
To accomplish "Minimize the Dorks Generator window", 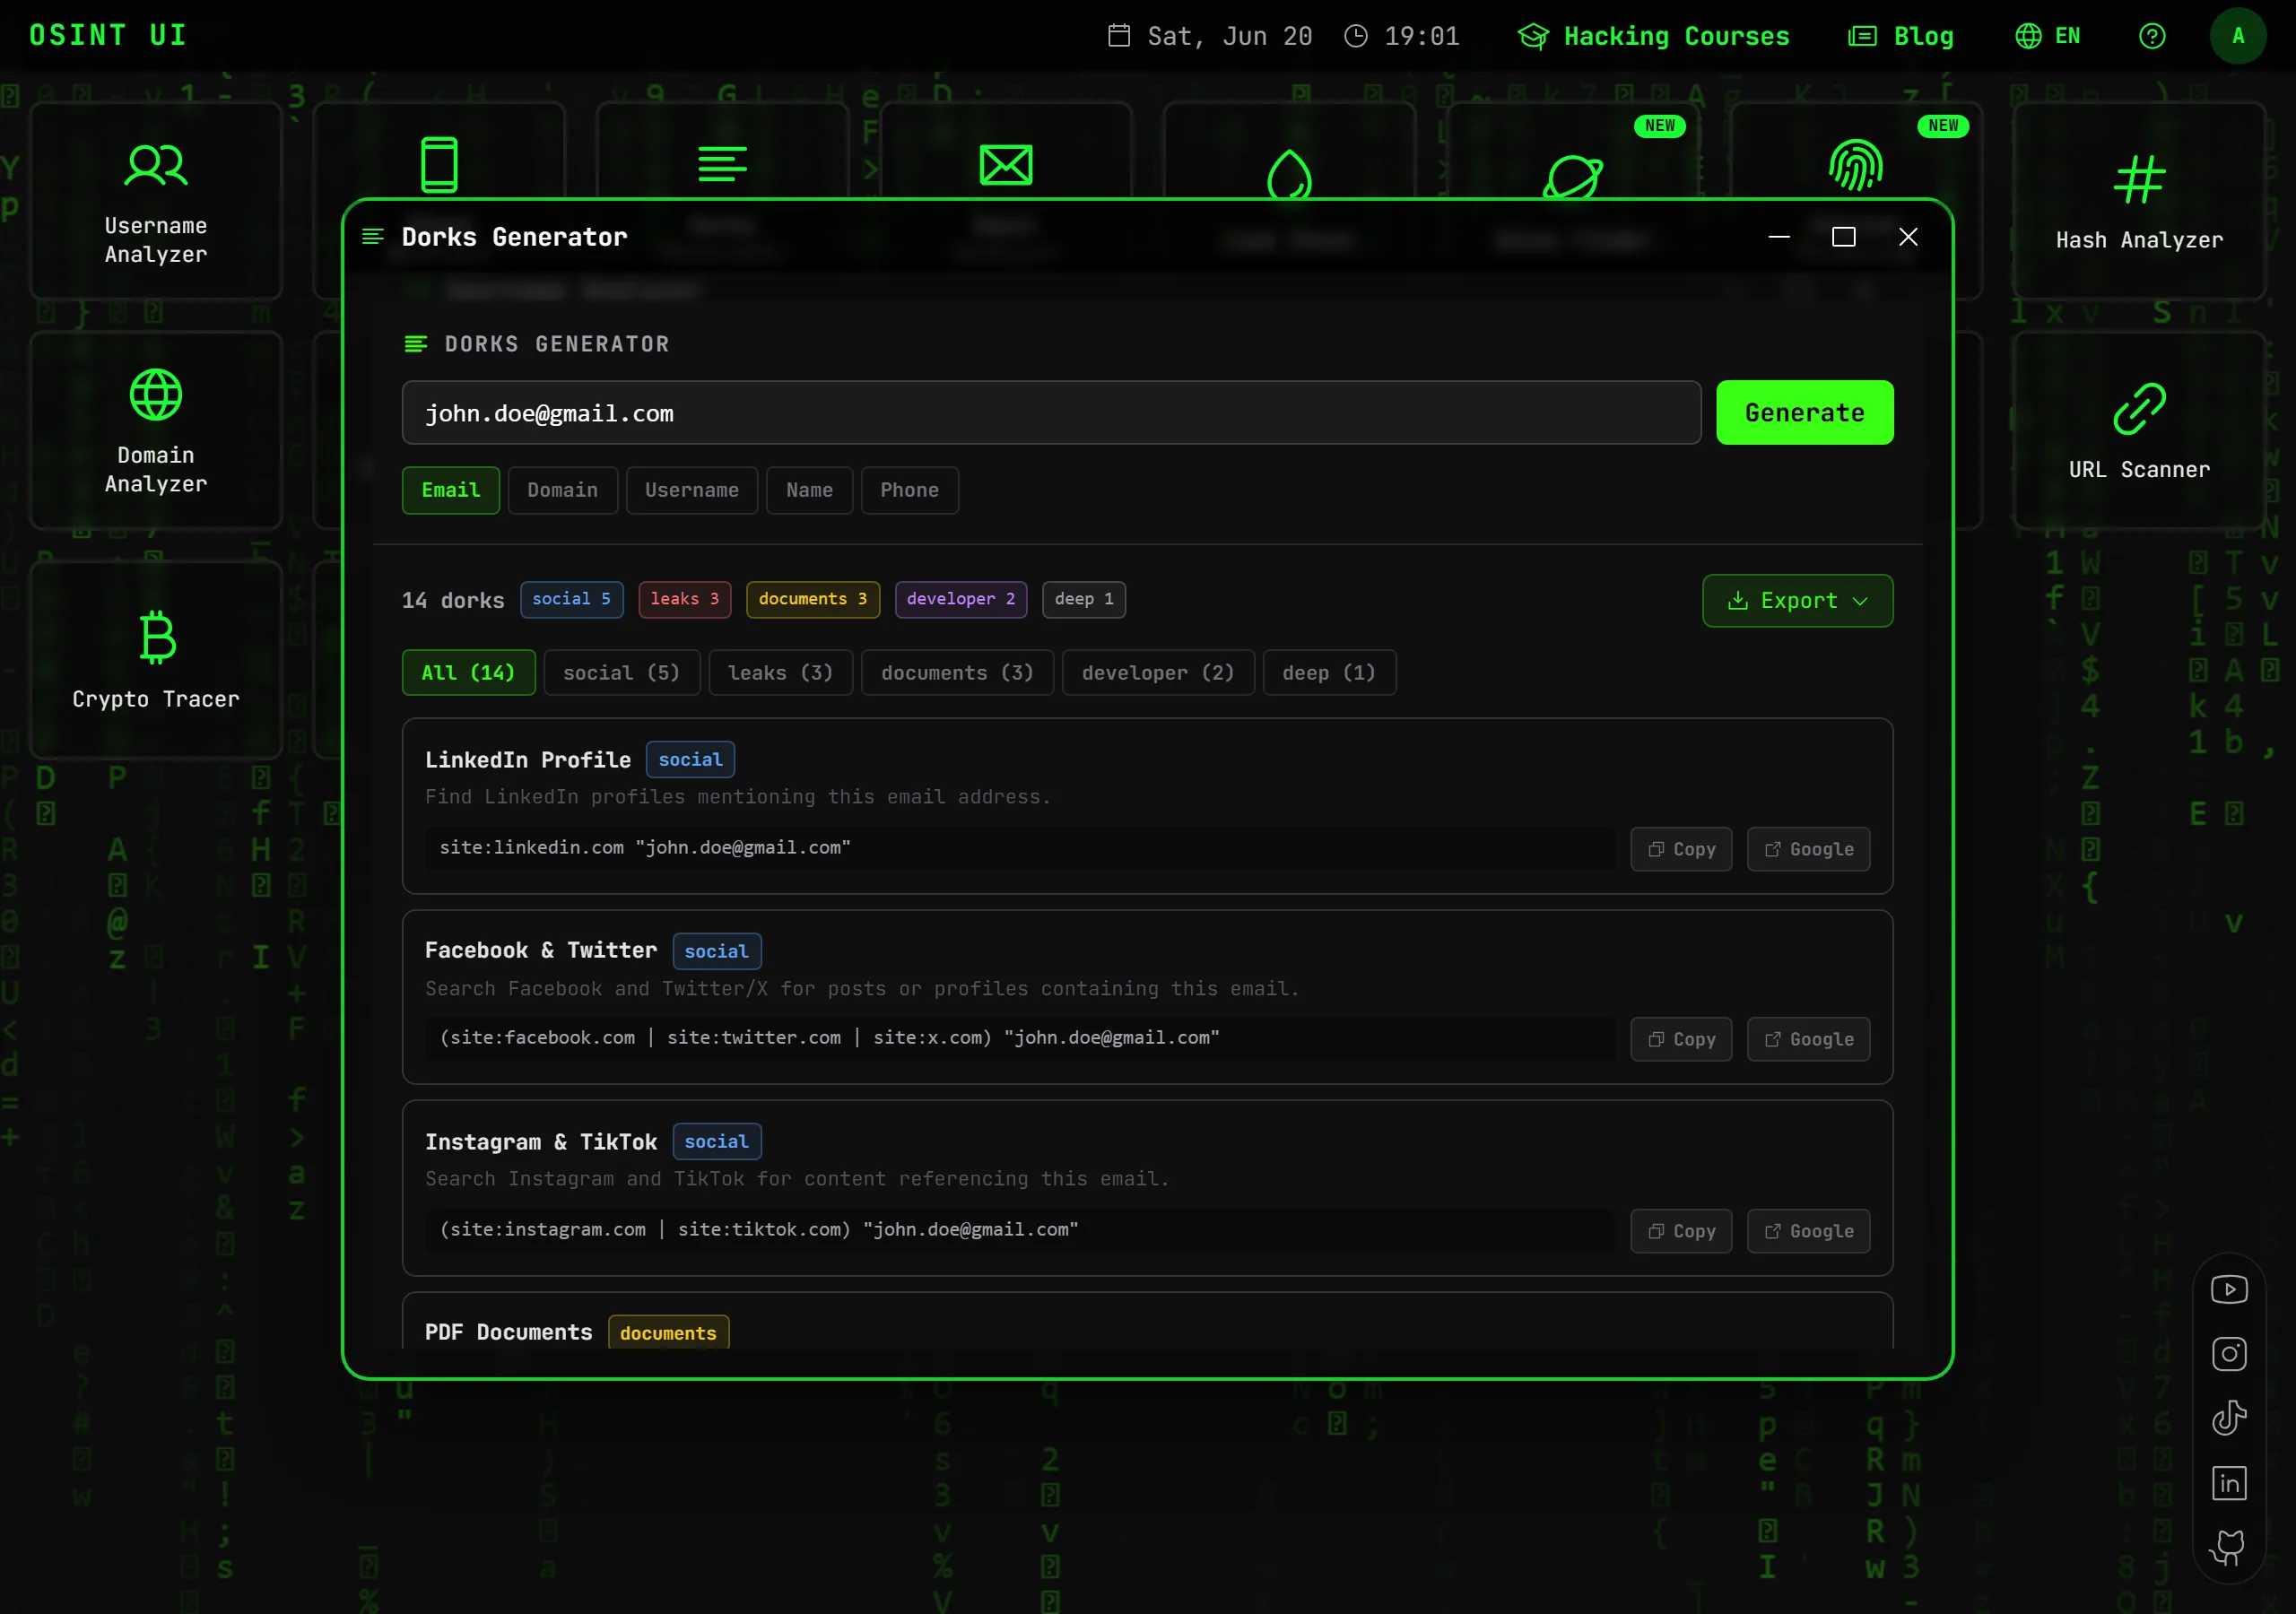I will (1779, 237).
